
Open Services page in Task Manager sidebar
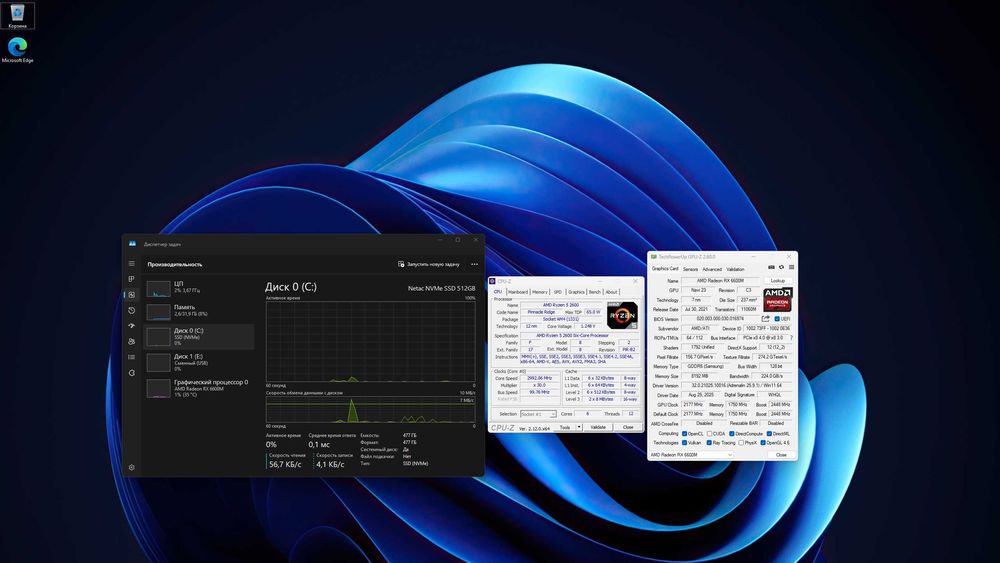pyautogui.click(x=131, y=373)
